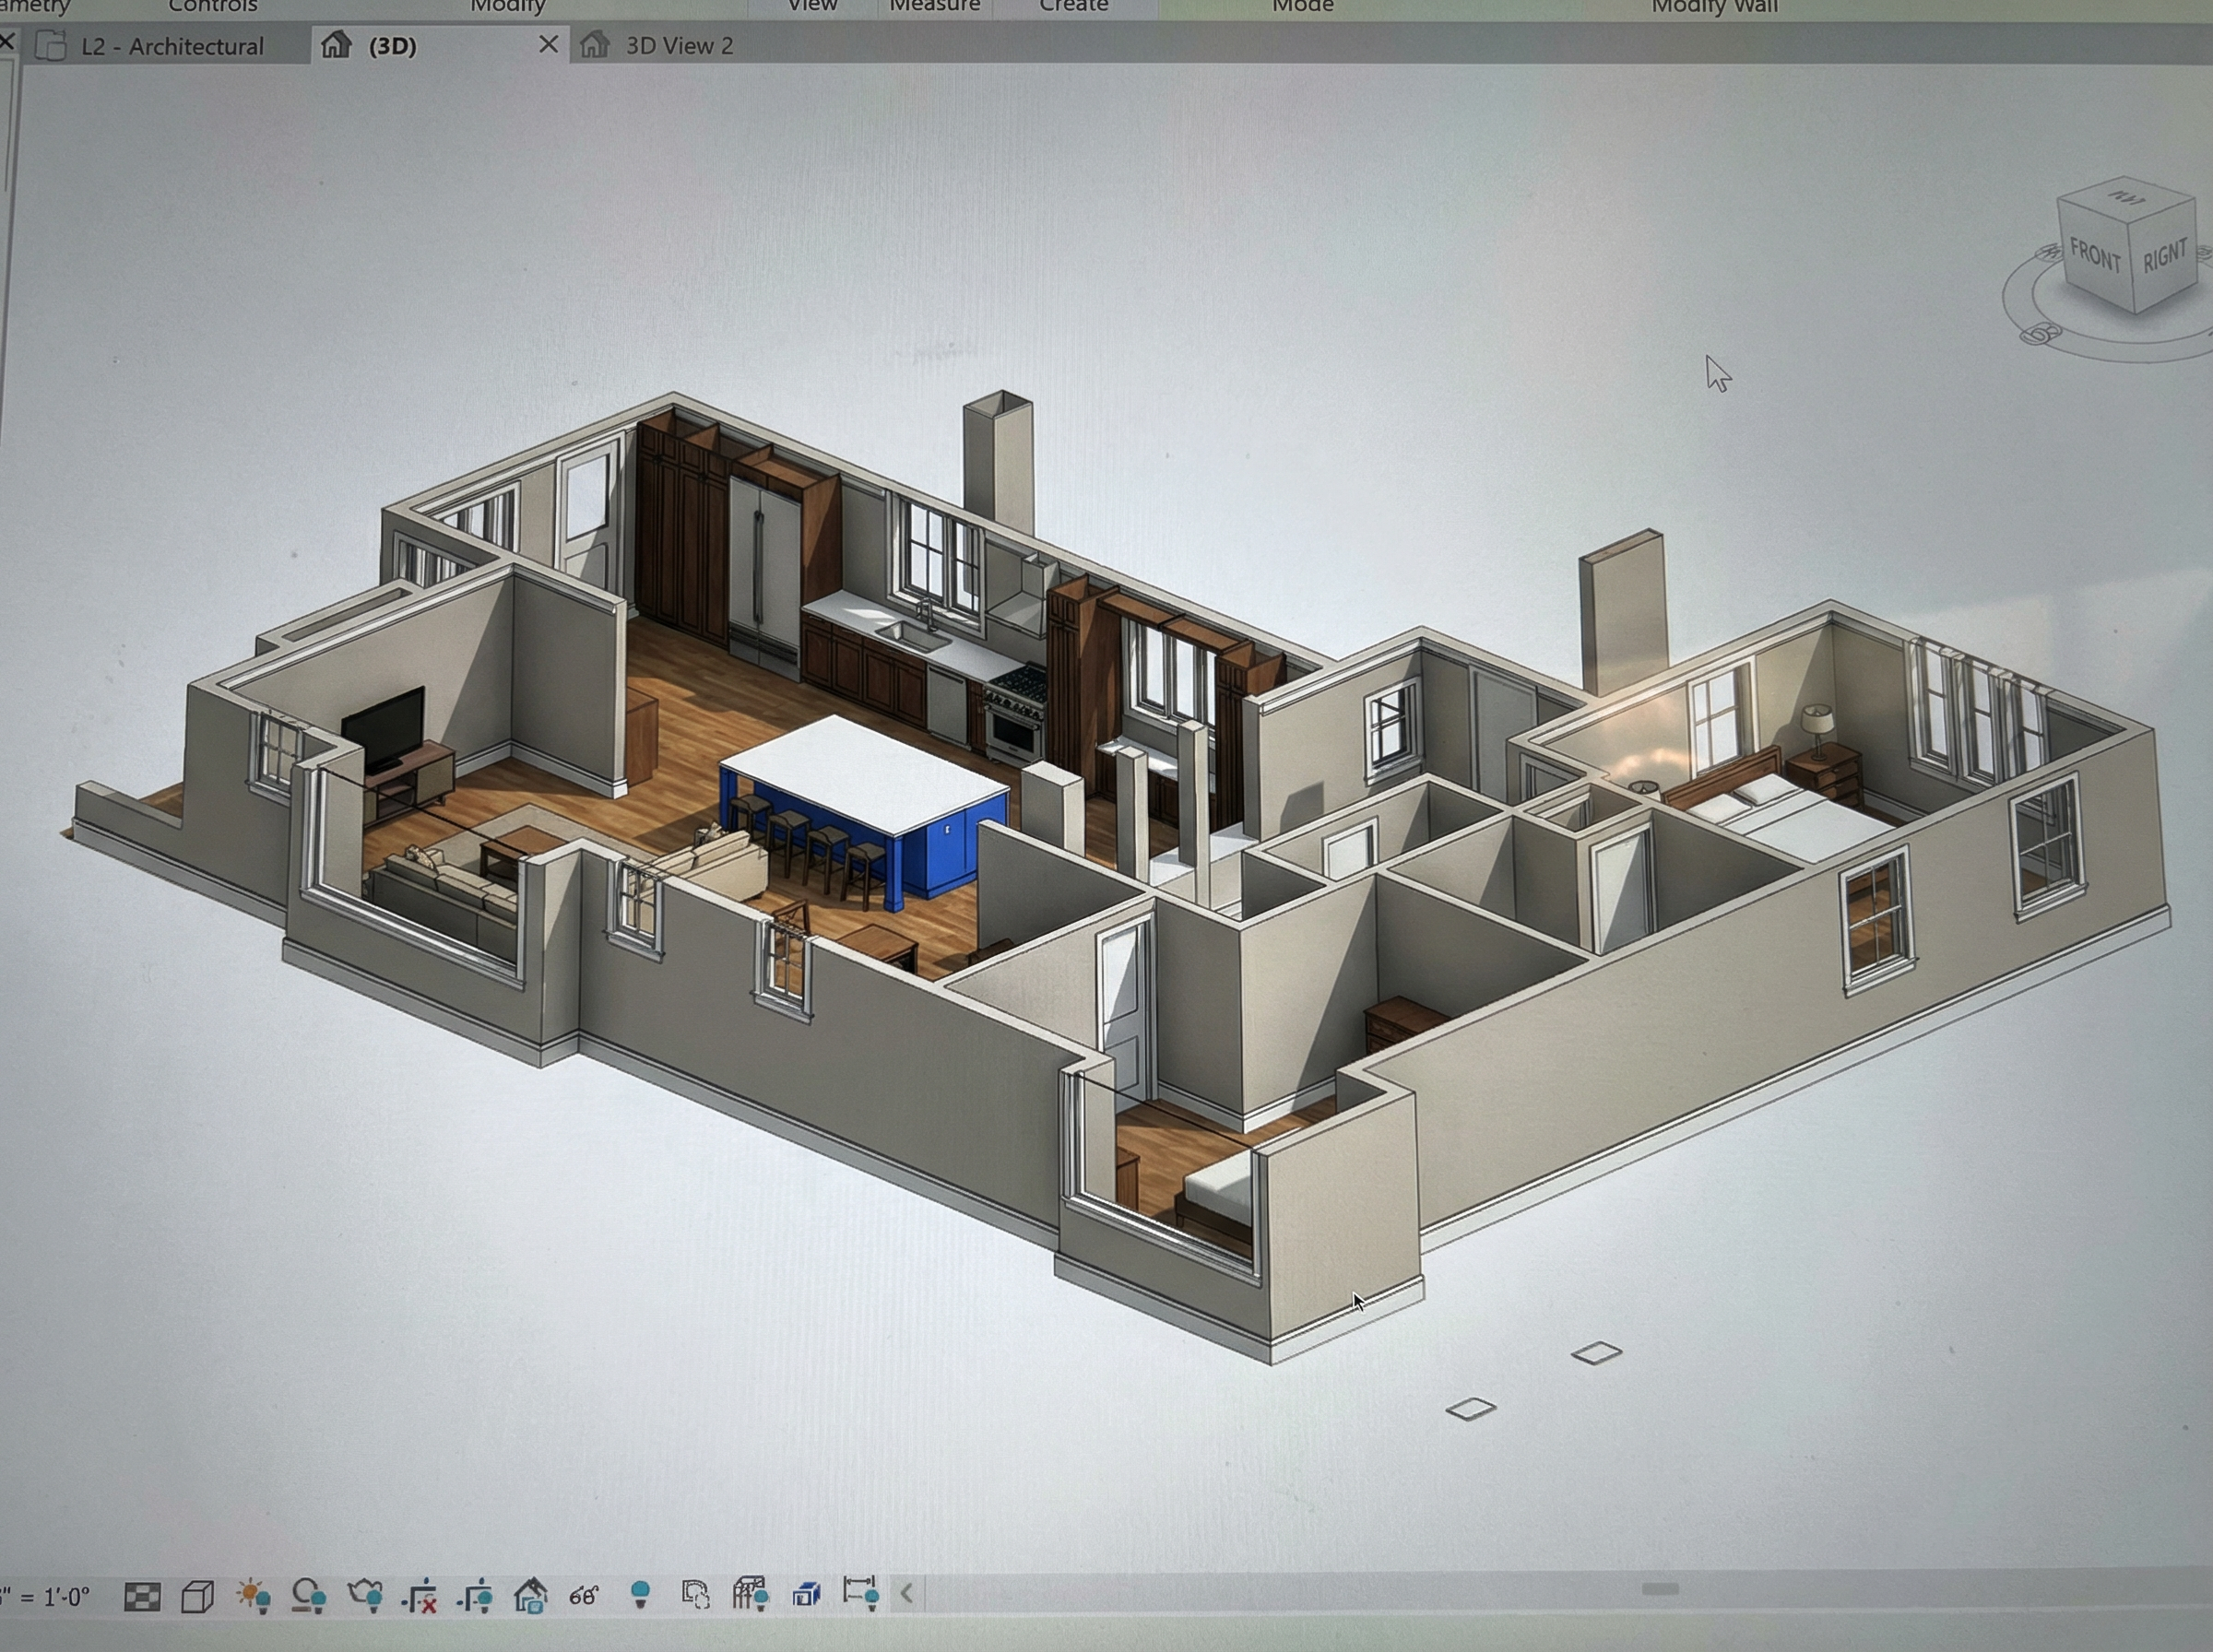Open Visual Style cube icon
2213x1652 pixels.
(x=197, y=1596)
